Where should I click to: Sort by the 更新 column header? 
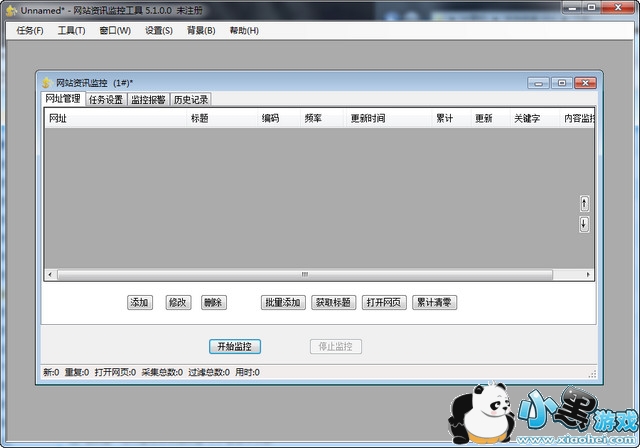(x=490, y=118)
